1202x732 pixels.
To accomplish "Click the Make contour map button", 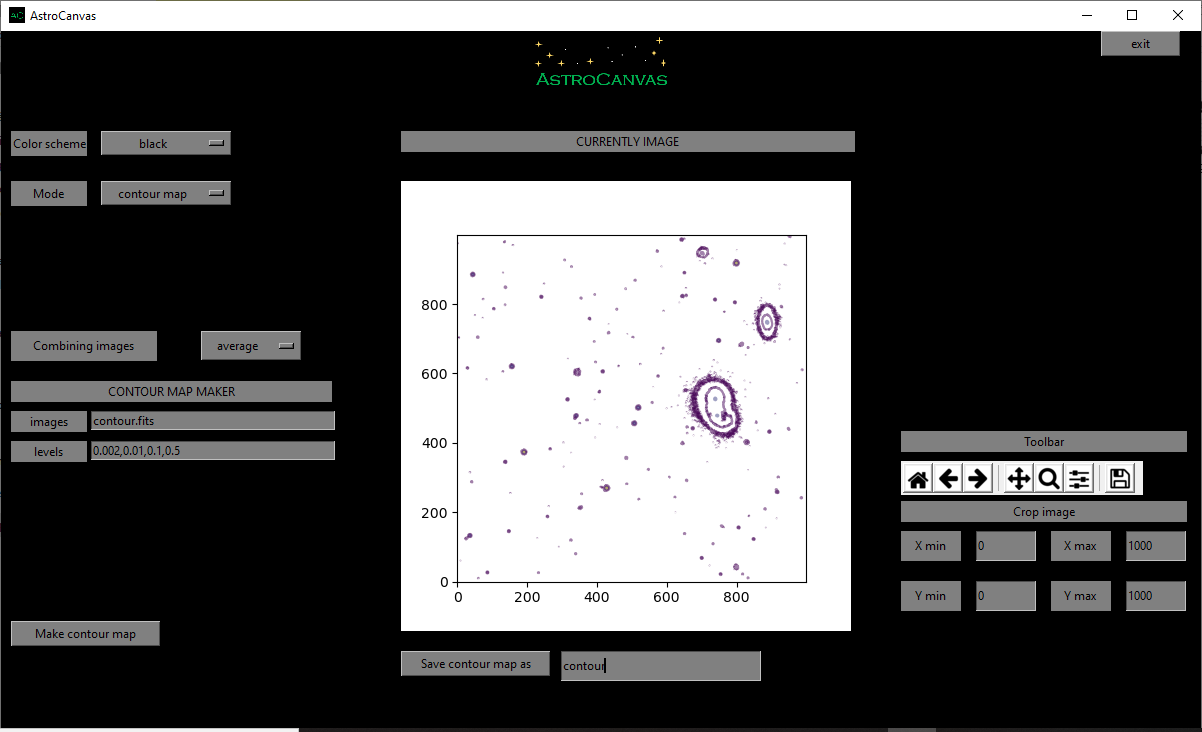I will [x=85, y=633].
